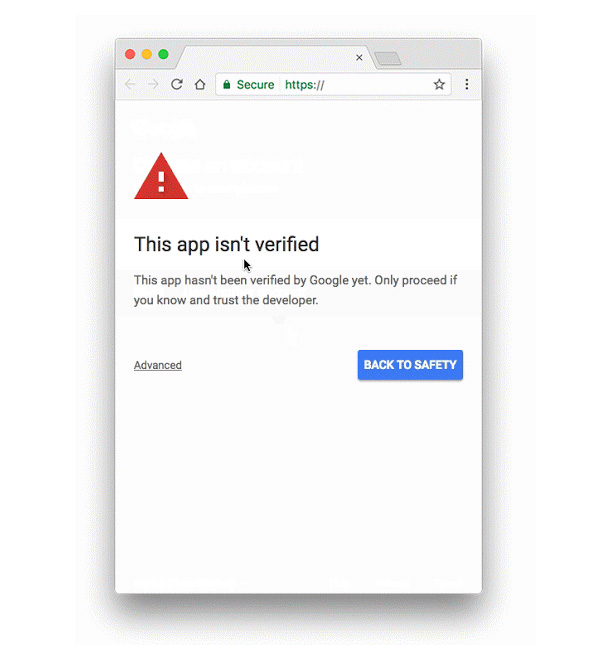Screen dimensions: 590x645
Task: Close the current tab with X
Action: (359, 58)
